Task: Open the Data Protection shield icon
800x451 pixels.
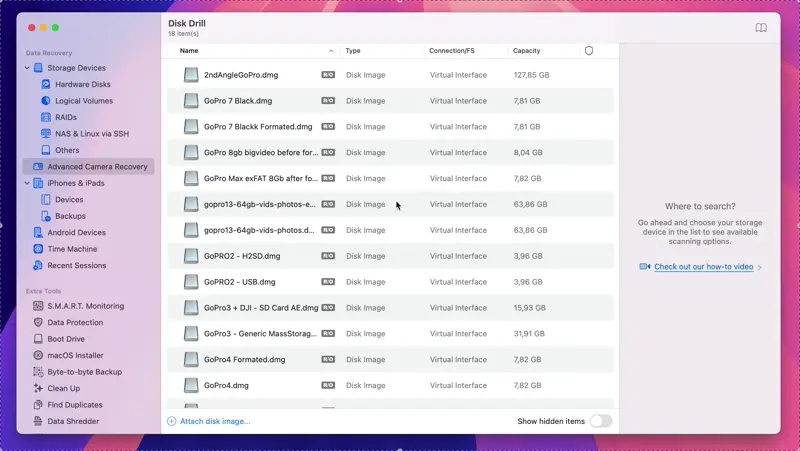Action: coord(38,322)
